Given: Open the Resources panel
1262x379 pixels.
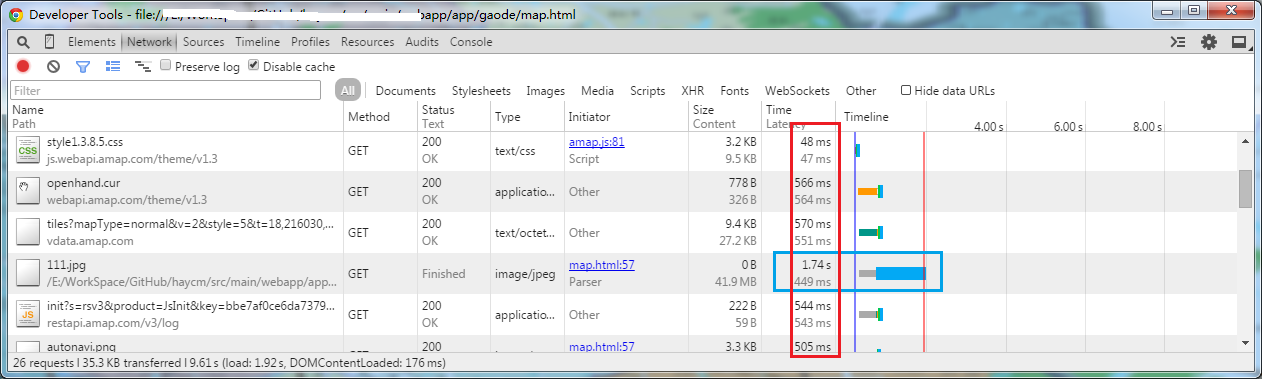Looking at the screenshot, I should [367, 42].
